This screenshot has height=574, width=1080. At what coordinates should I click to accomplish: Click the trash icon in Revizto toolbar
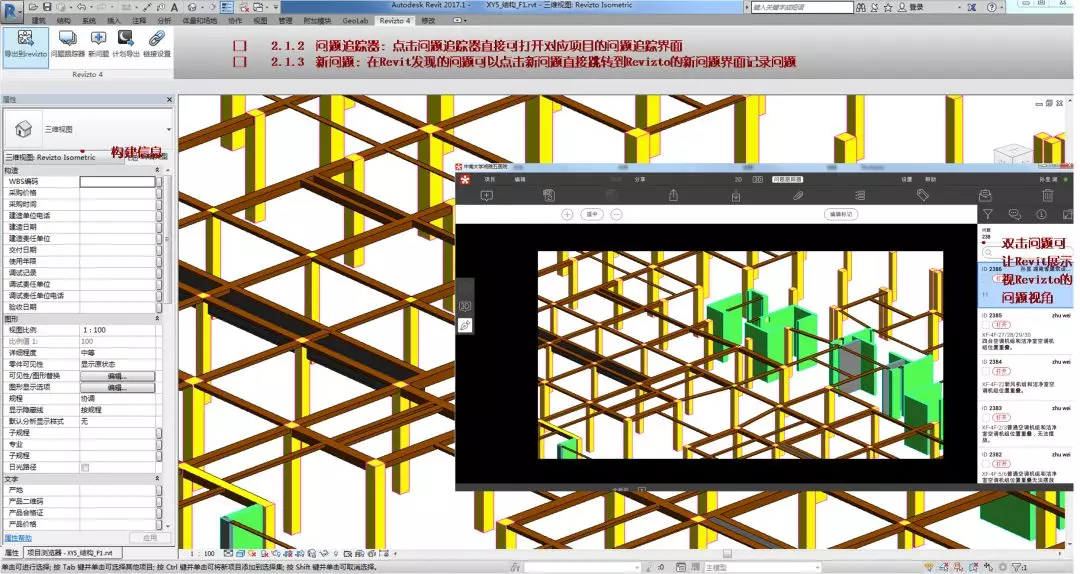1048,195
